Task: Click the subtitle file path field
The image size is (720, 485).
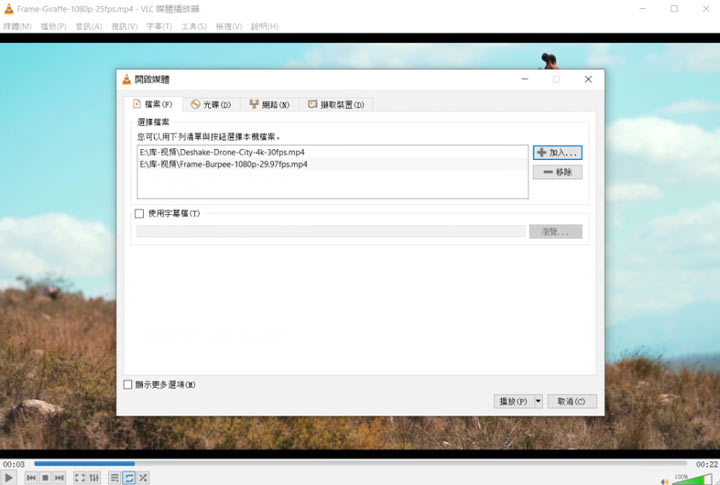Action: pos(331,231)
